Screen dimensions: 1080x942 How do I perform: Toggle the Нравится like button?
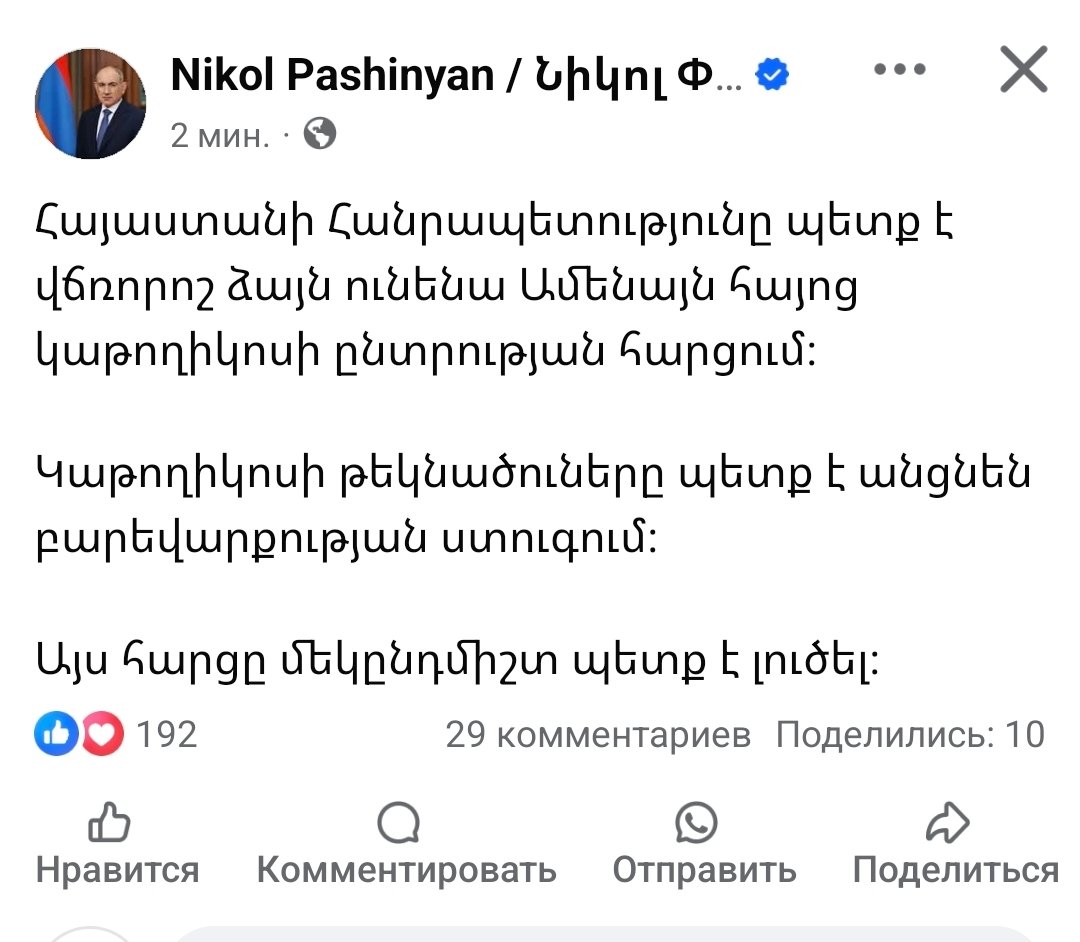(118, 844)
